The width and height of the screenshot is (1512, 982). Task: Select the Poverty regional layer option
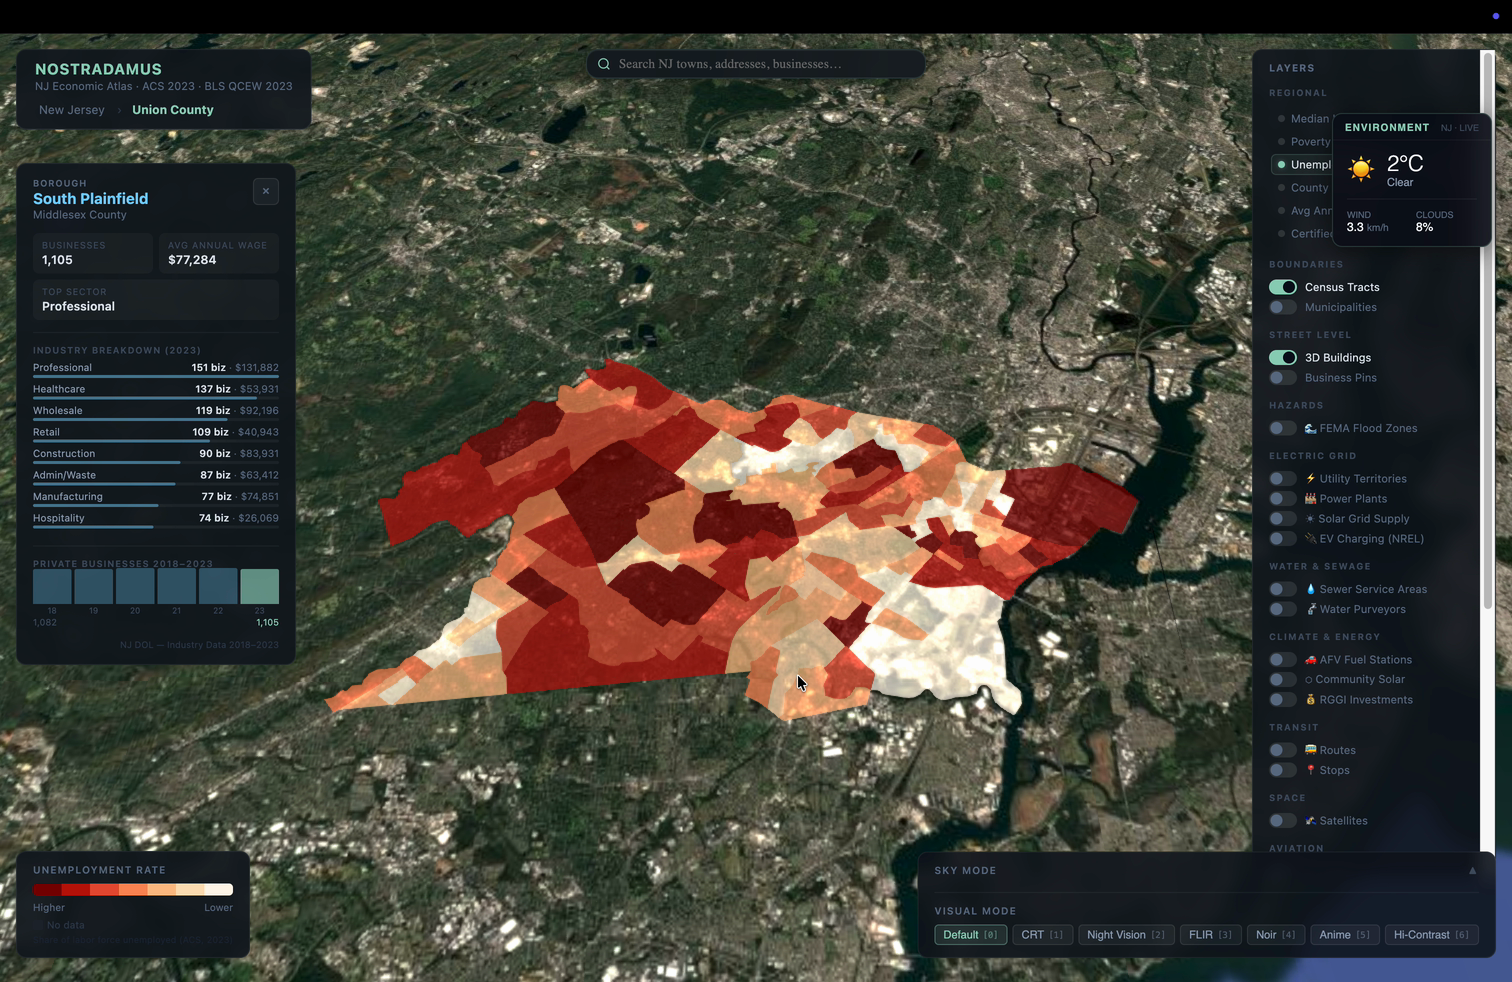point(1309,142)
